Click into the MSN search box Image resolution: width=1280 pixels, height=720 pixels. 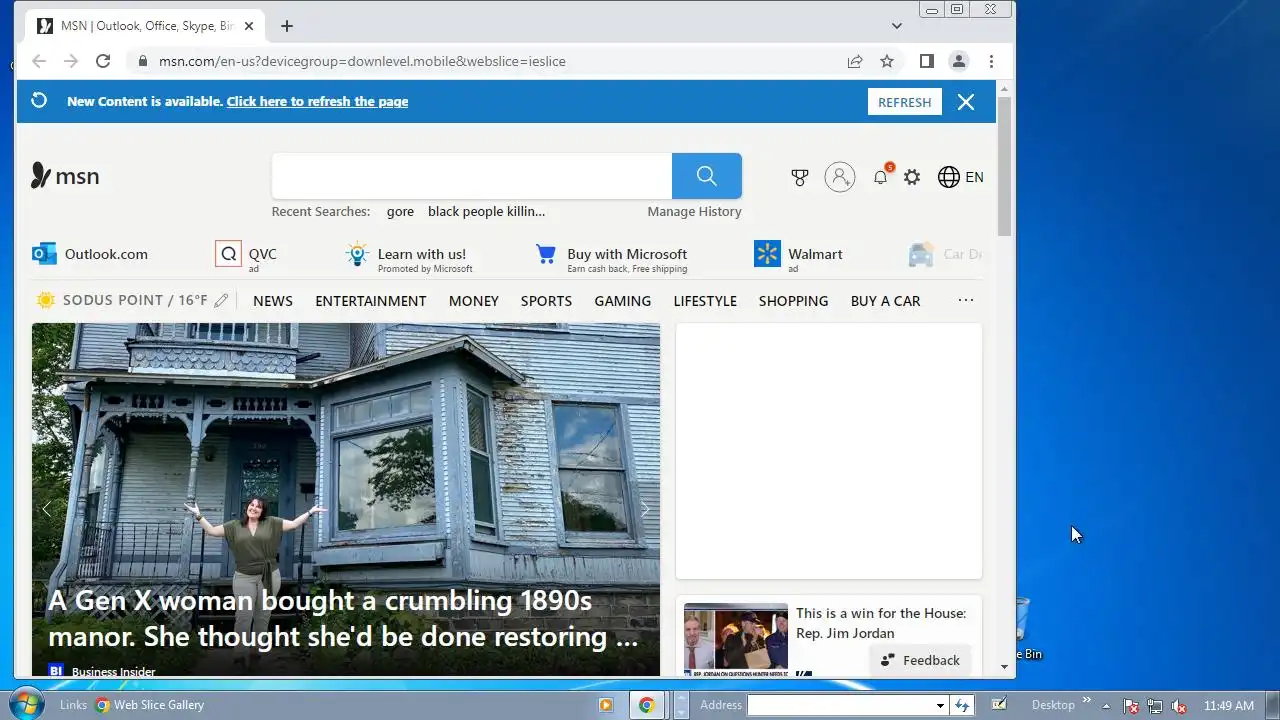[x=472, y=176]
